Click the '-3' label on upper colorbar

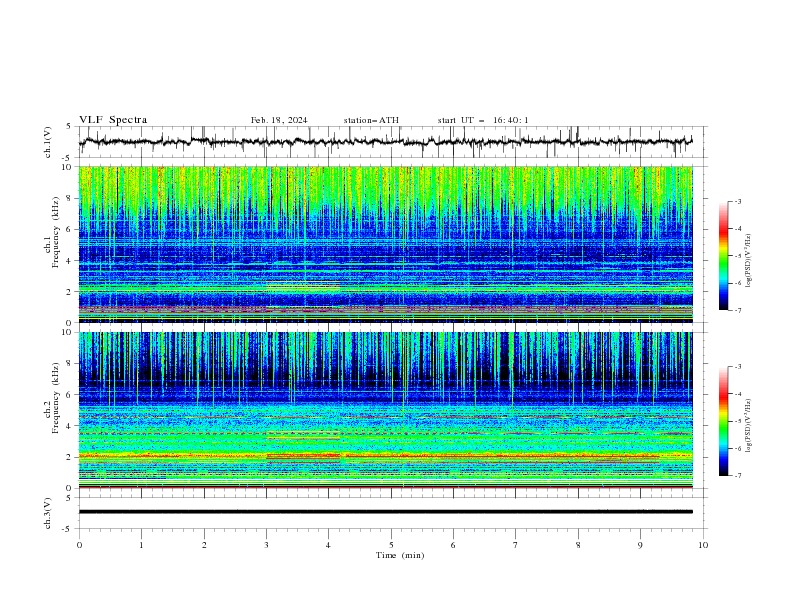tap(737, 201)
